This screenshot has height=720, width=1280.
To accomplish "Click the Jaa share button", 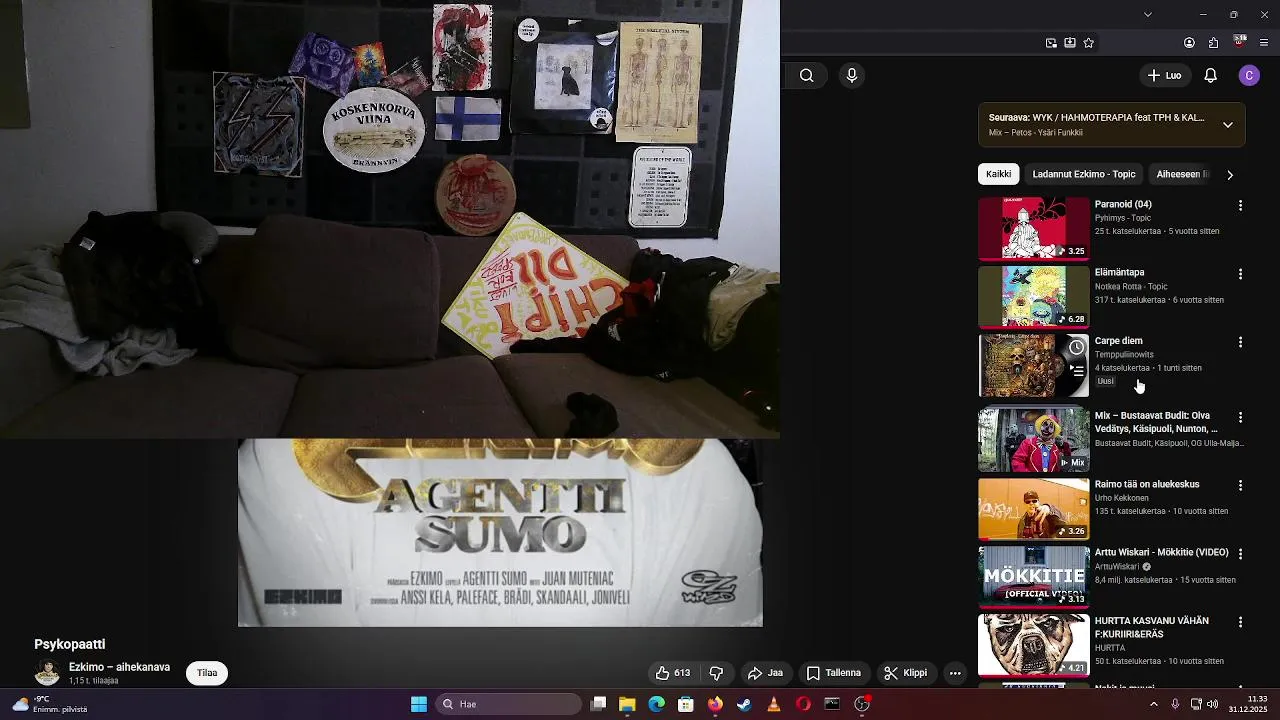I will click(765, 673).
